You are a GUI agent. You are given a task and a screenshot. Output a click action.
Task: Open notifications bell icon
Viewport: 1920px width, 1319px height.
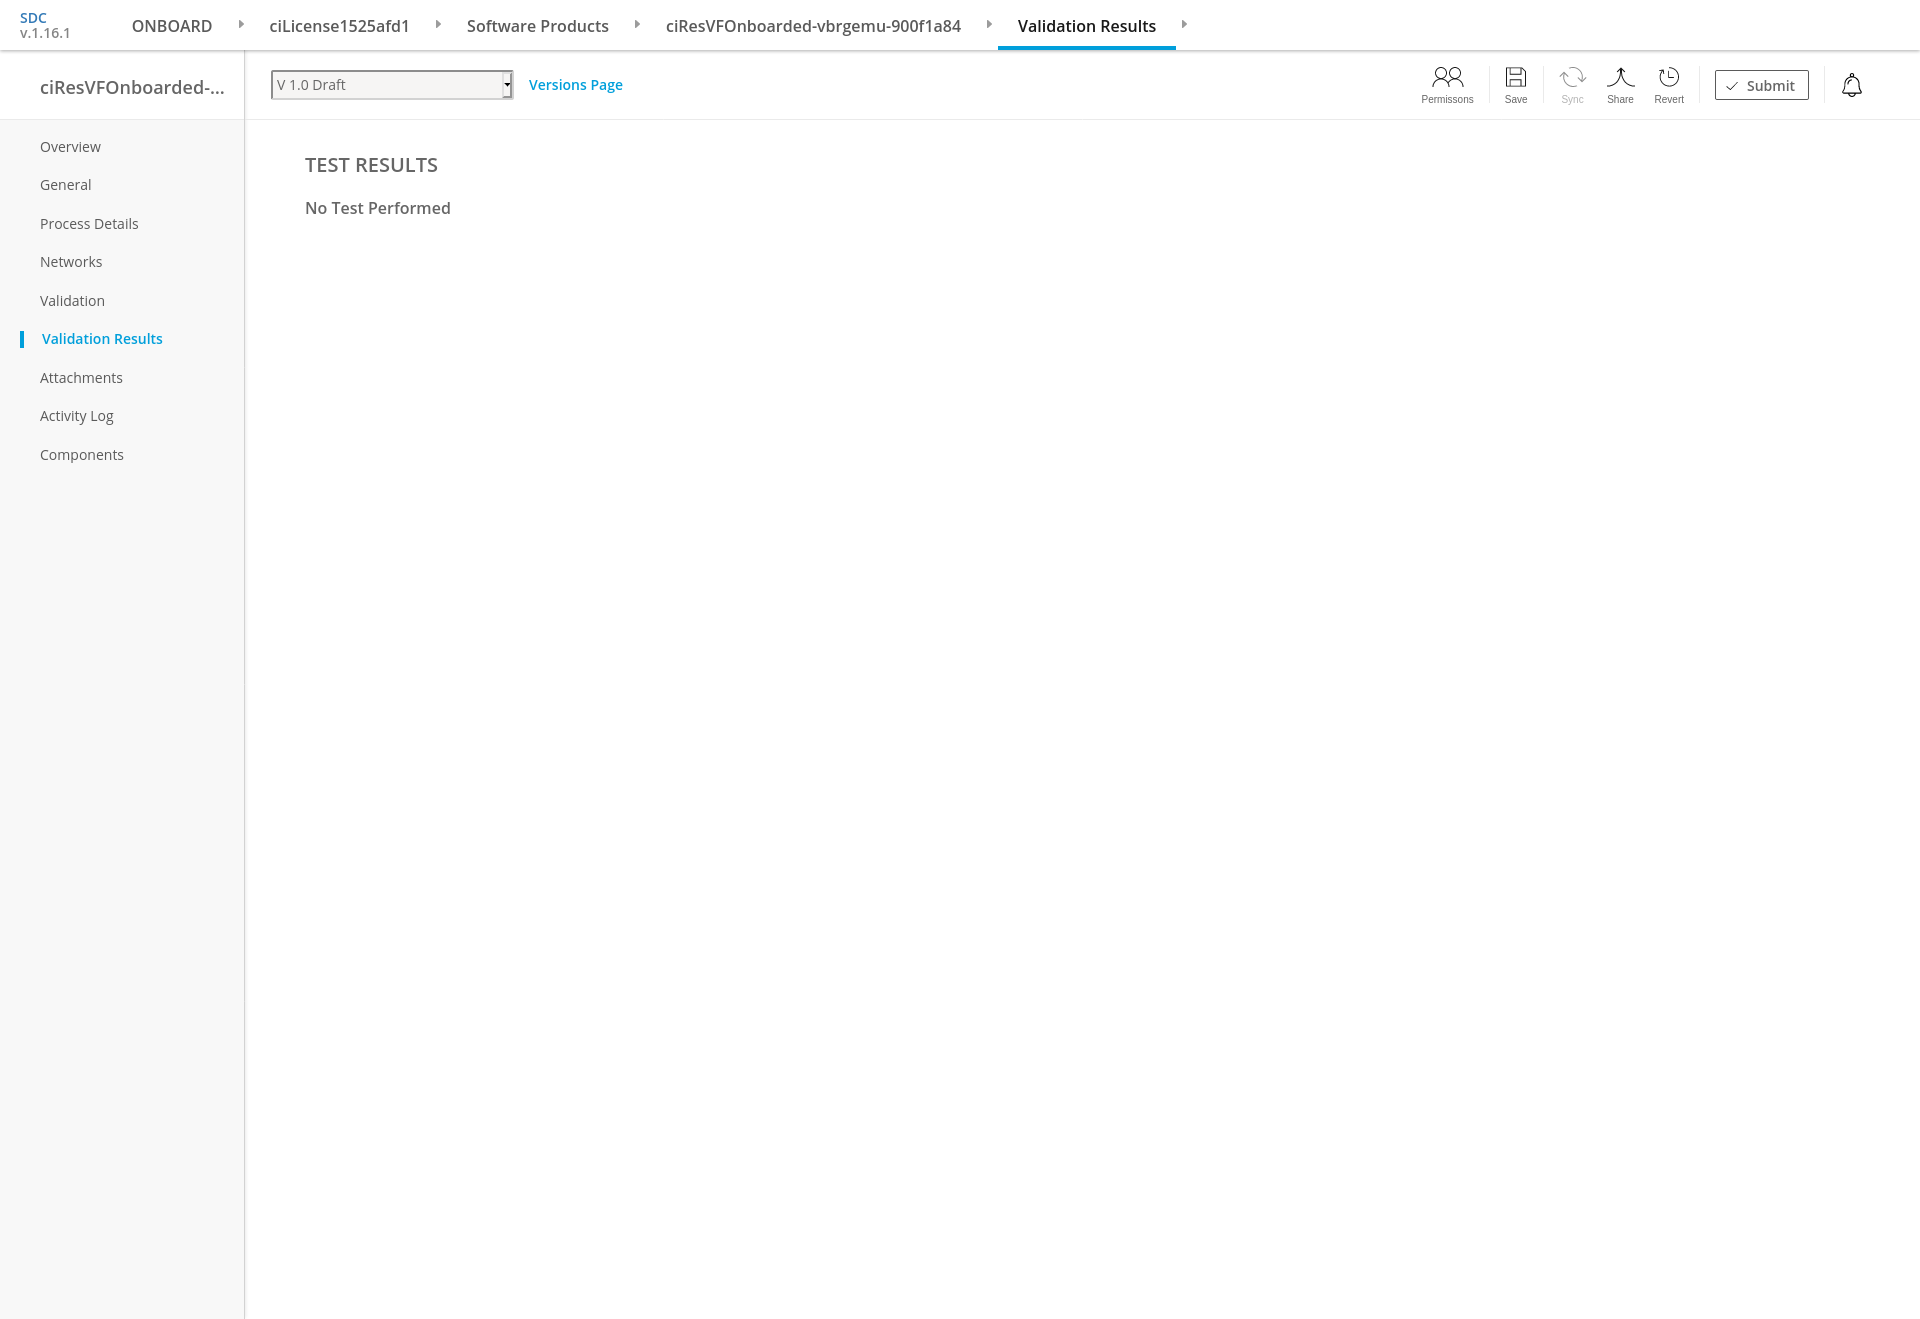(1852, 85)
